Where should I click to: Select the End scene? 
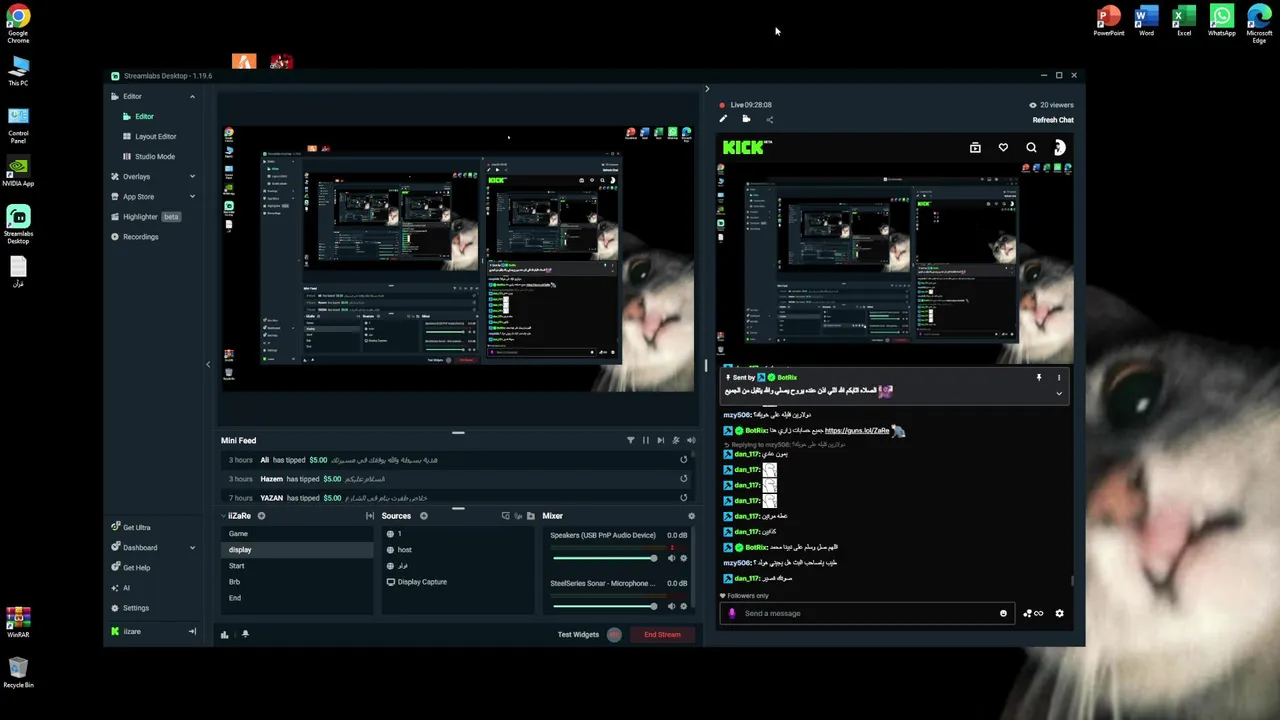click(297, 598)
